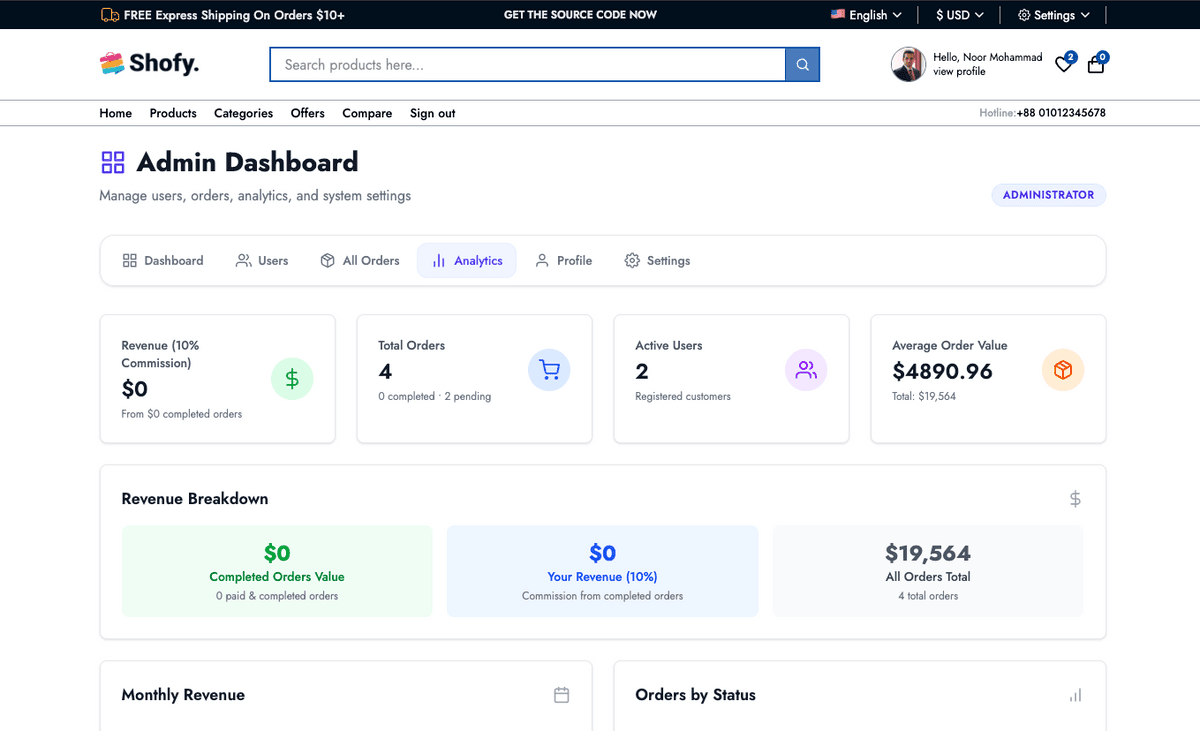Click the view profile link

pyautogui.click(x=959, y=72)
